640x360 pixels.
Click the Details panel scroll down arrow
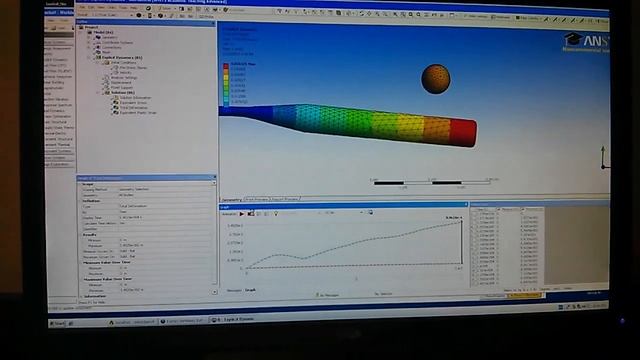pyautogui.click(x=214, y=292)
